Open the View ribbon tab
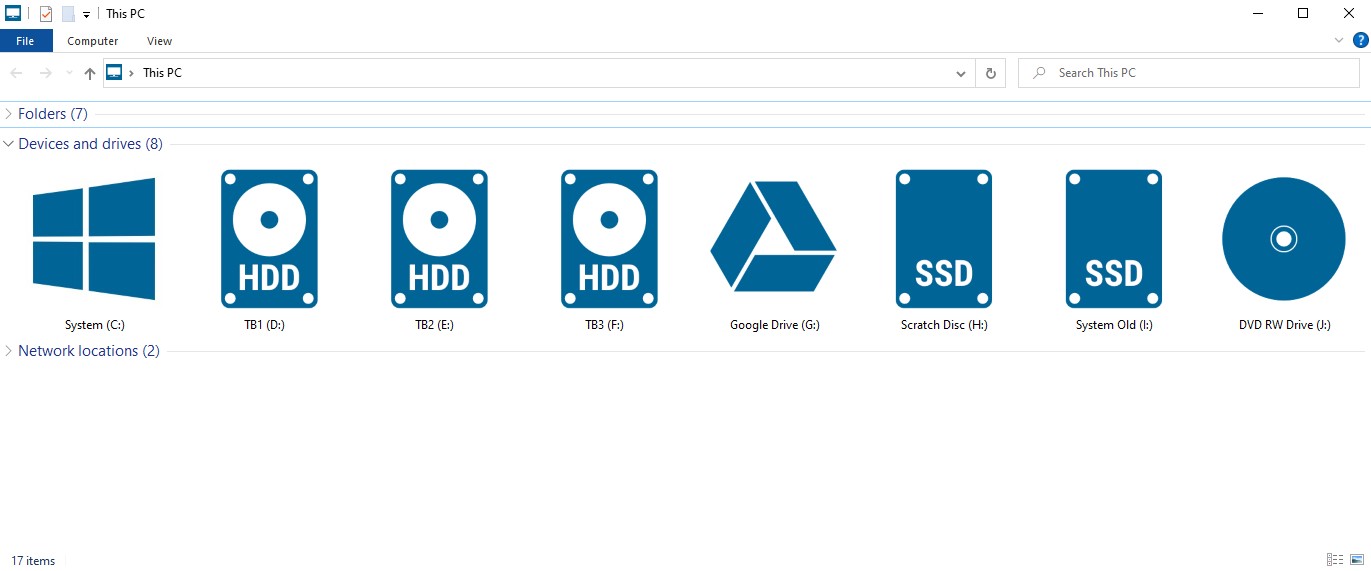1371x571 pixels. [160, 41]
